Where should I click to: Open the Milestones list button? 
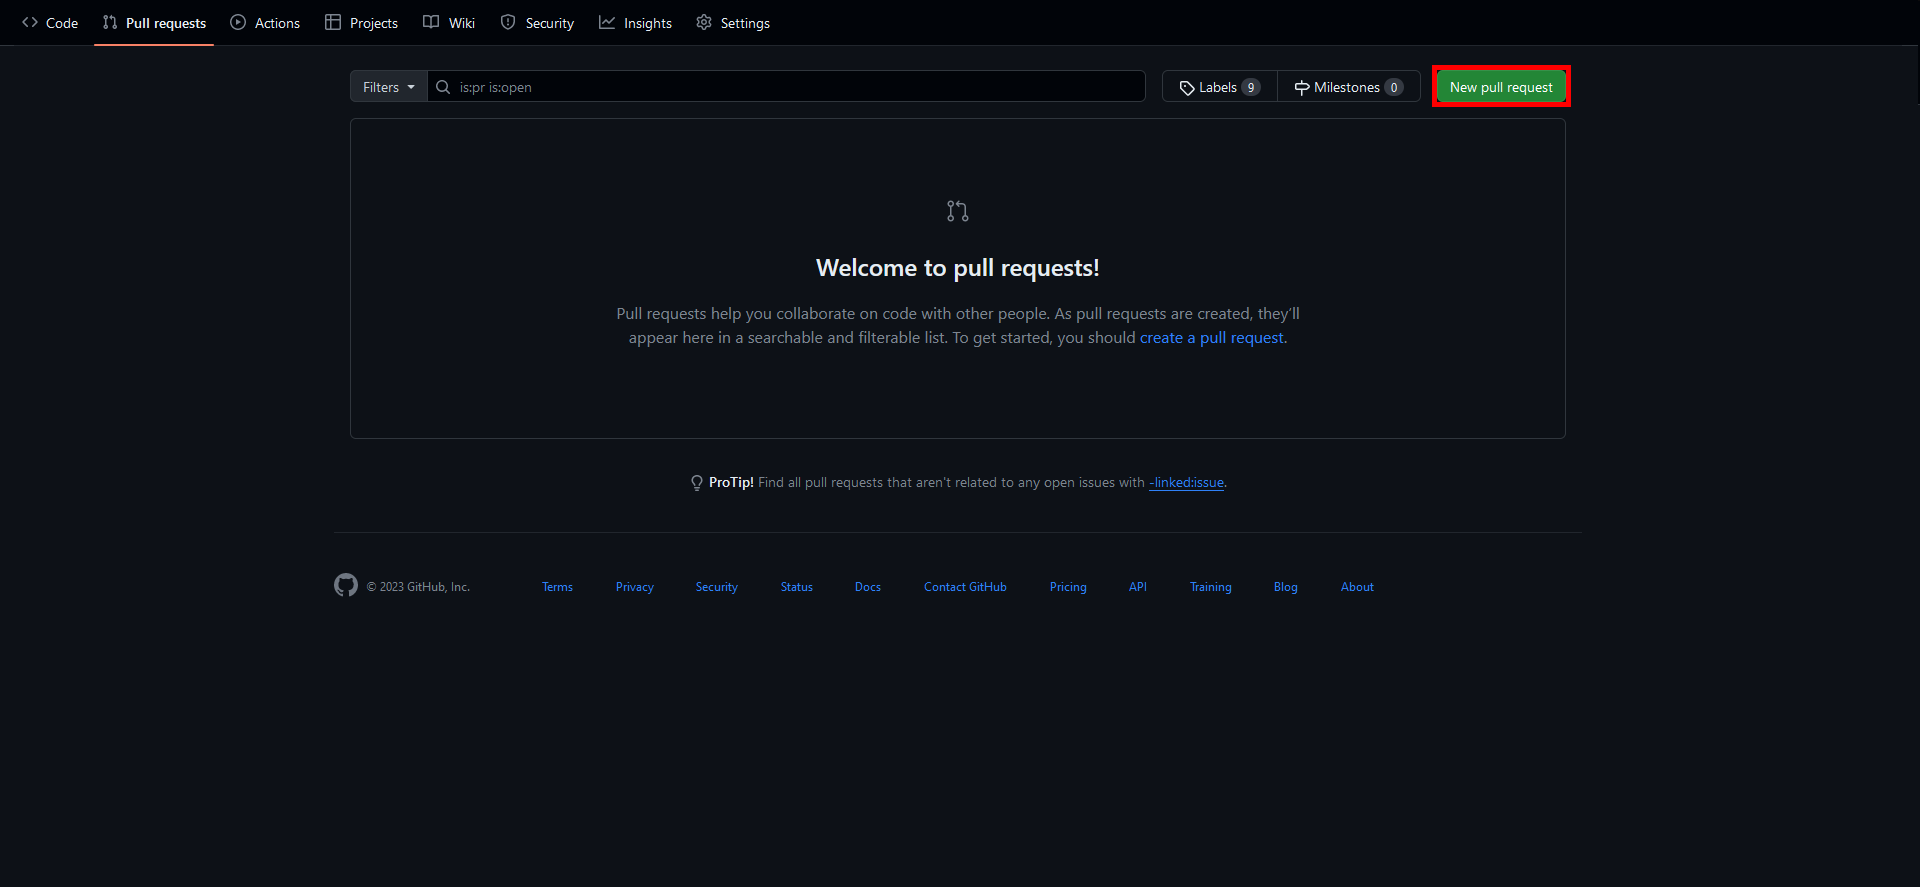(1348, 87)
